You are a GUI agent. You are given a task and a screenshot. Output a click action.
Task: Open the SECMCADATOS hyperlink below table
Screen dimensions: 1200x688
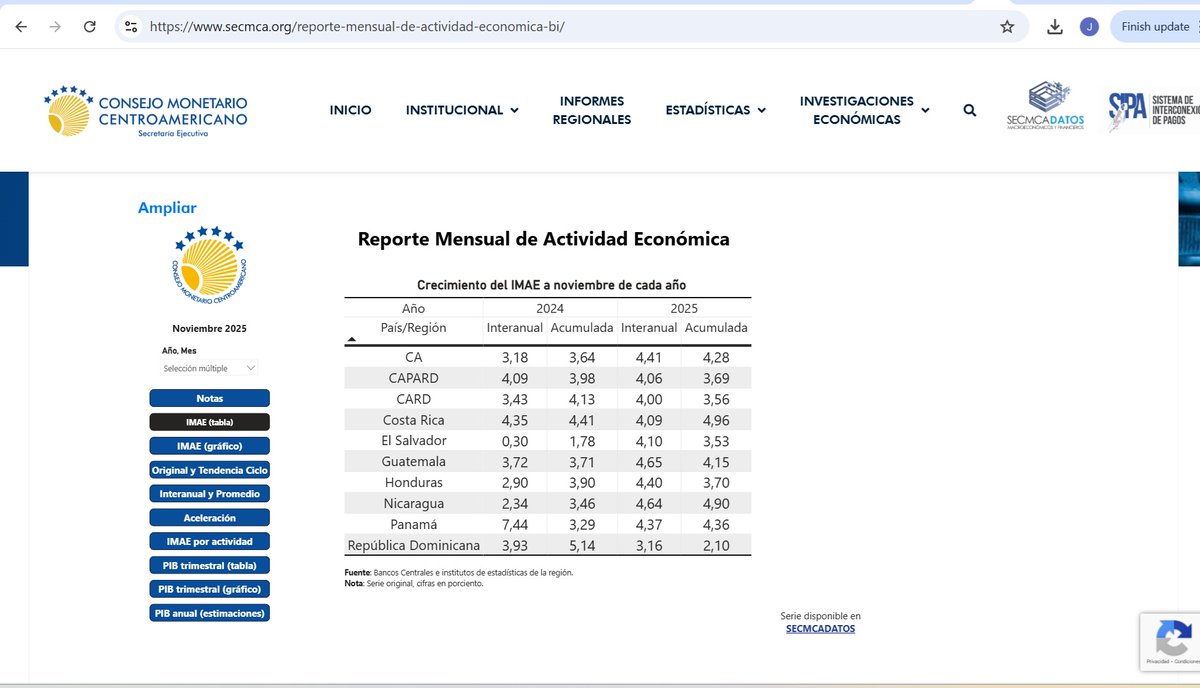[x=820, y=629]
